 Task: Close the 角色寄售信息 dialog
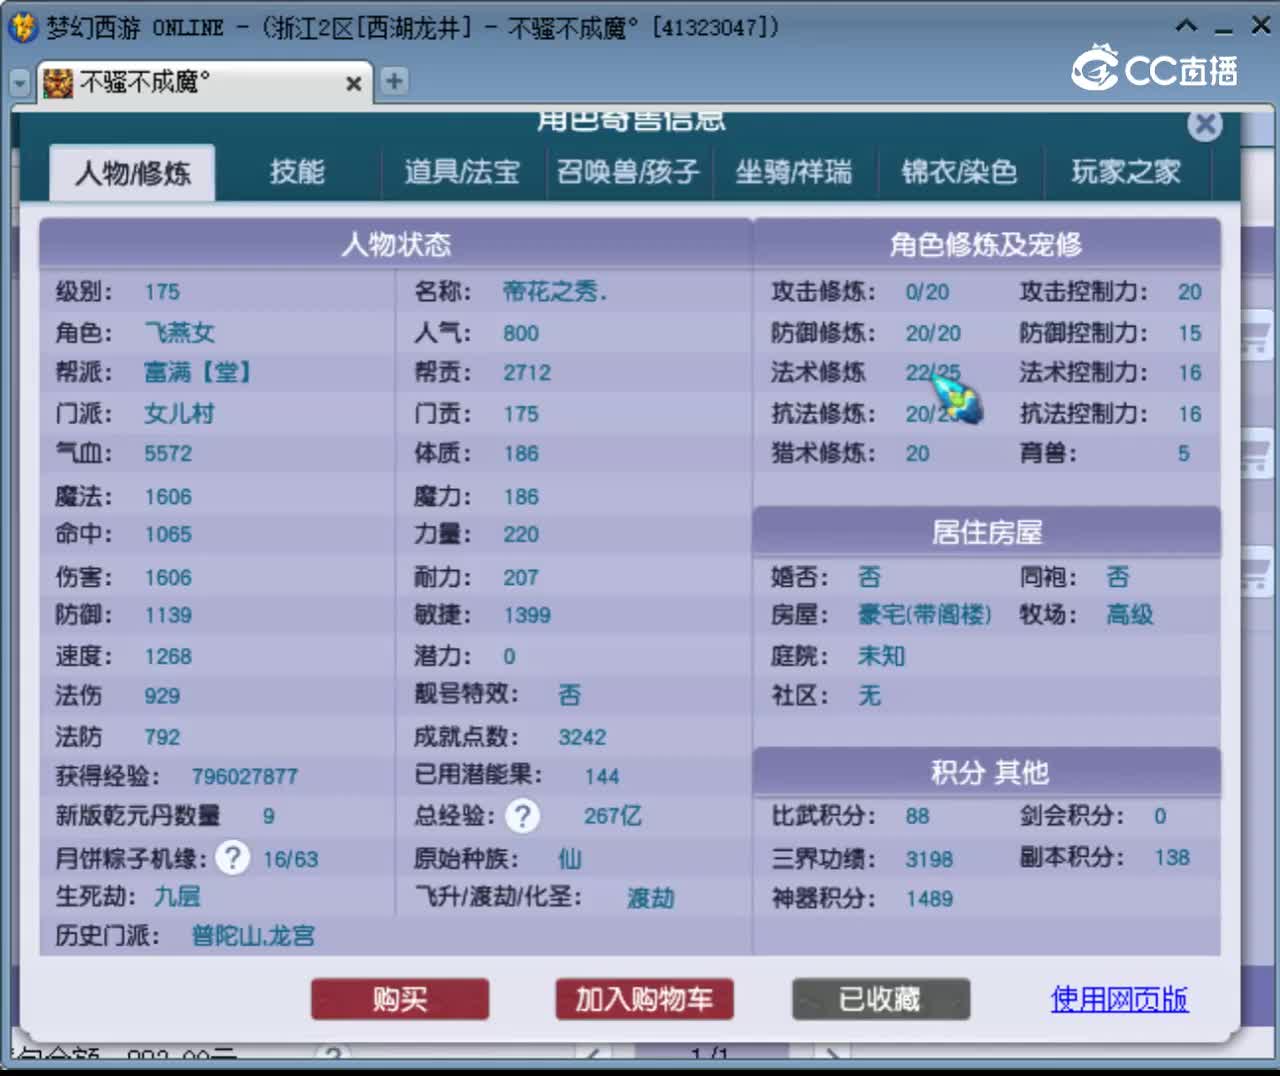1205,125
